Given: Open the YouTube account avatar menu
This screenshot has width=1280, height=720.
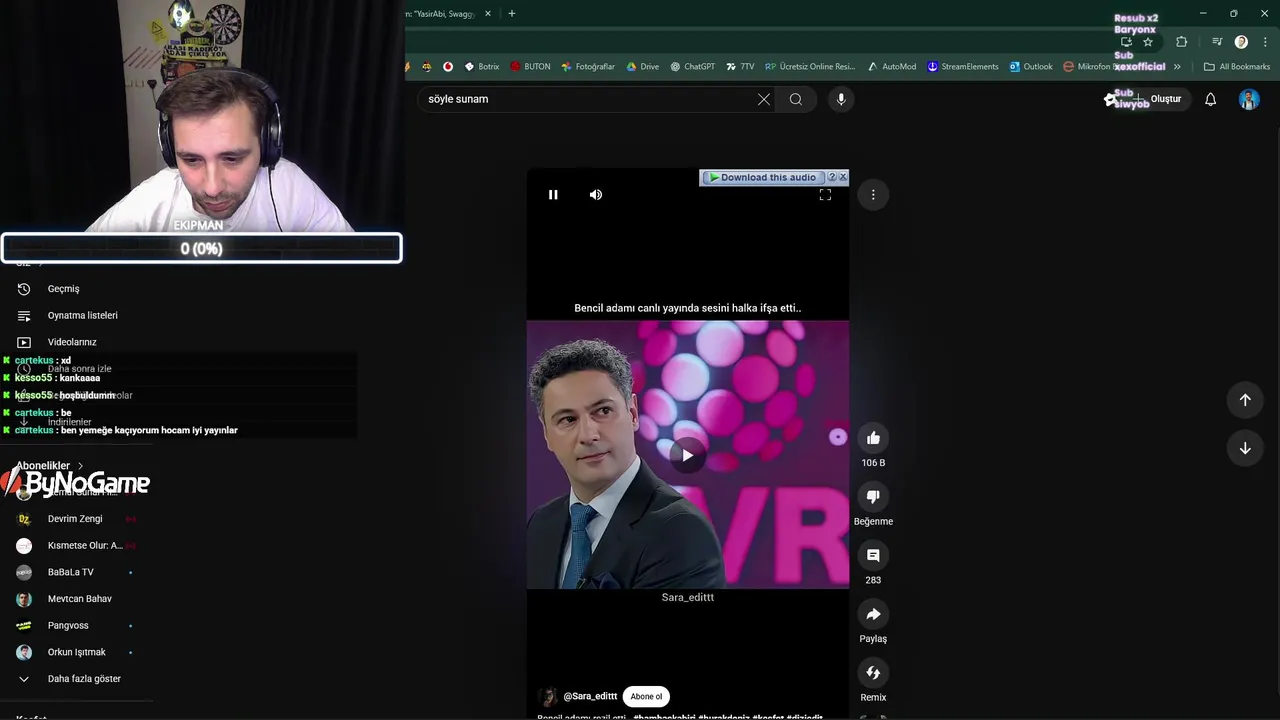Looking at the screenshot, I should pos(1249,99).
